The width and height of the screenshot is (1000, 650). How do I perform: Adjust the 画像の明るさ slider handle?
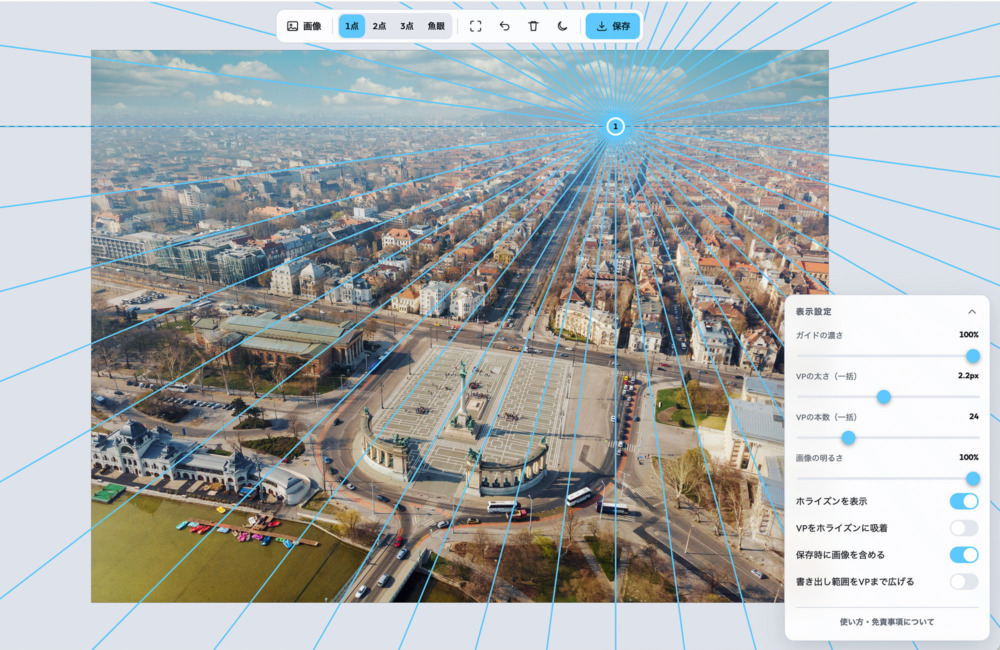point(973,478)
